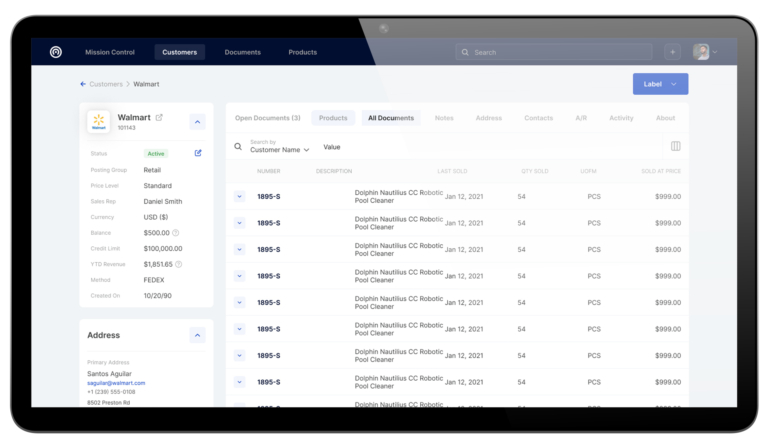The height and width of the screenshot is (447, 768).
Task: Click the $100,000.00 credit limit value
Action: pyautogui.click(x=163, y=249)
